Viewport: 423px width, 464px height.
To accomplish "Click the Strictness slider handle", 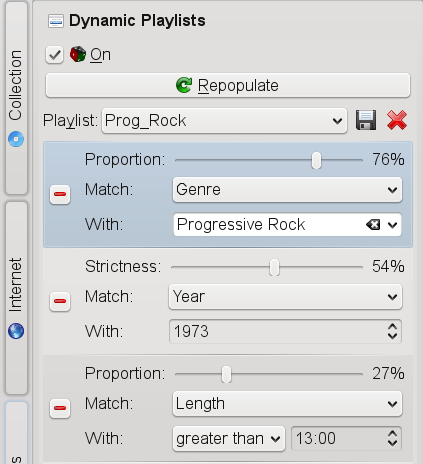I will click(274, 267).
